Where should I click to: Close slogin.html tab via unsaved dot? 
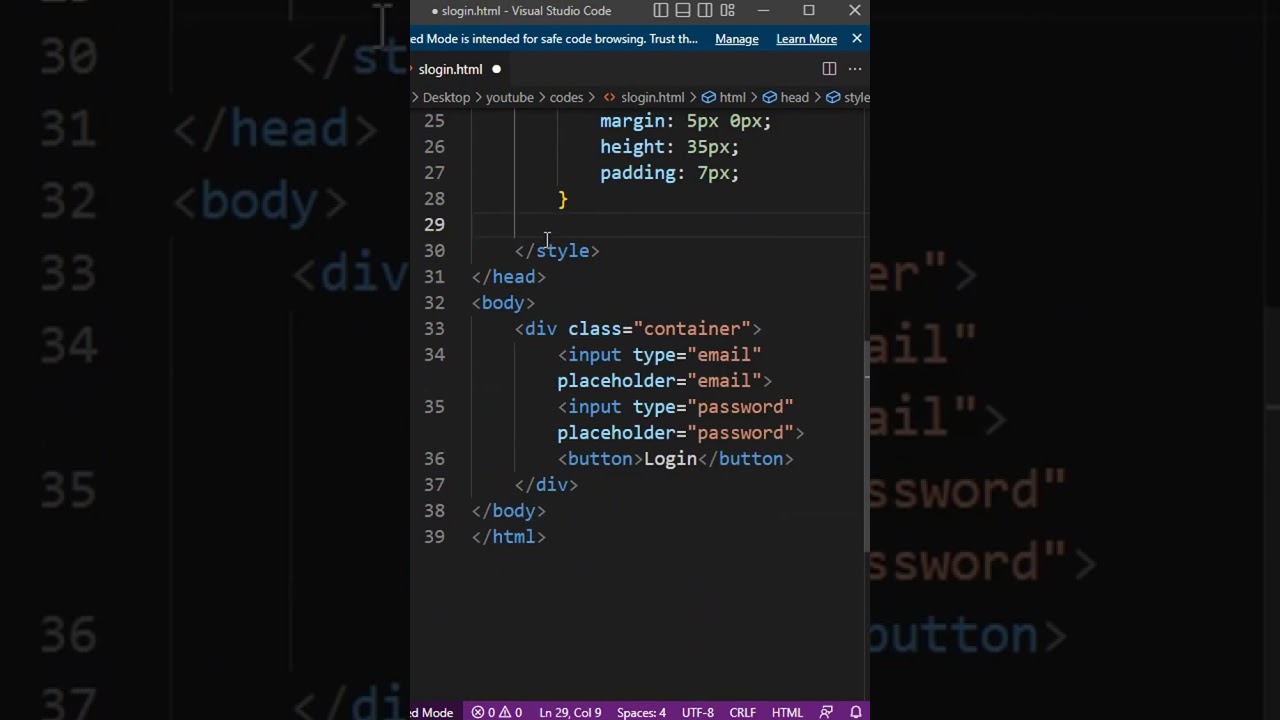click(x=496, y=69)
